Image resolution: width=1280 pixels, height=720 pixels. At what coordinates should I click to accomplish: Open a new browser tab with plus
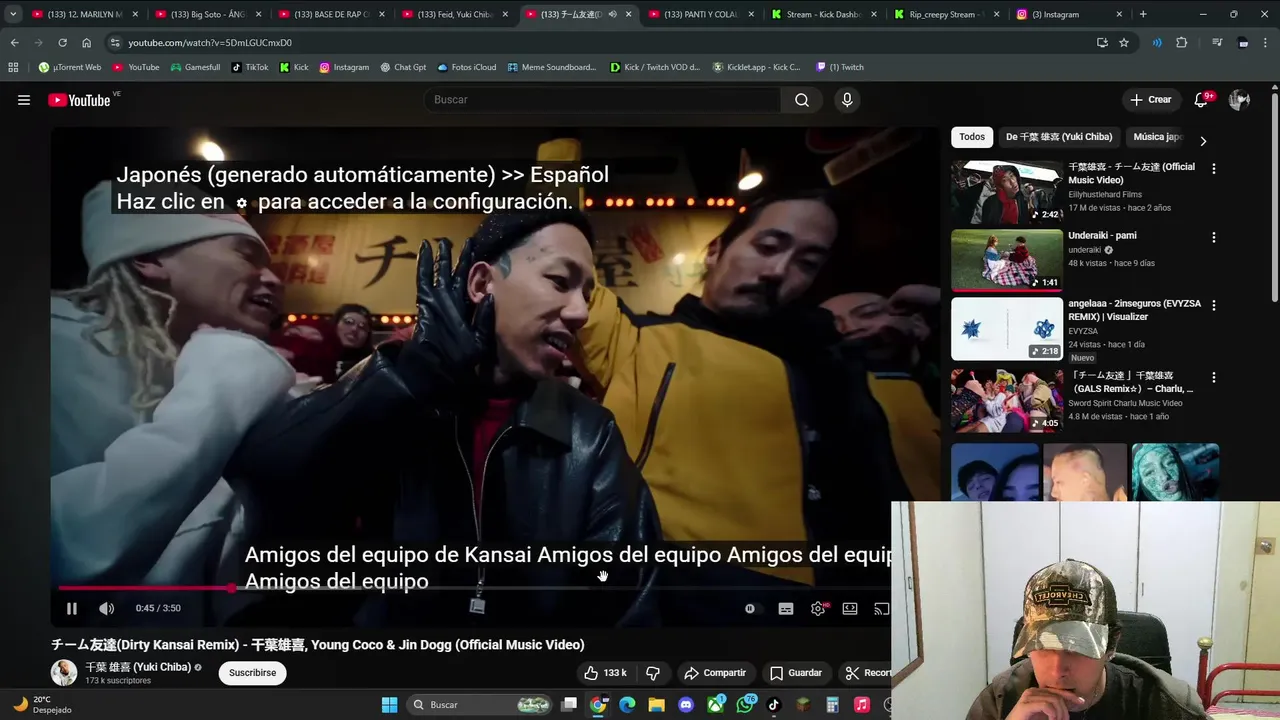(1143, 14)
